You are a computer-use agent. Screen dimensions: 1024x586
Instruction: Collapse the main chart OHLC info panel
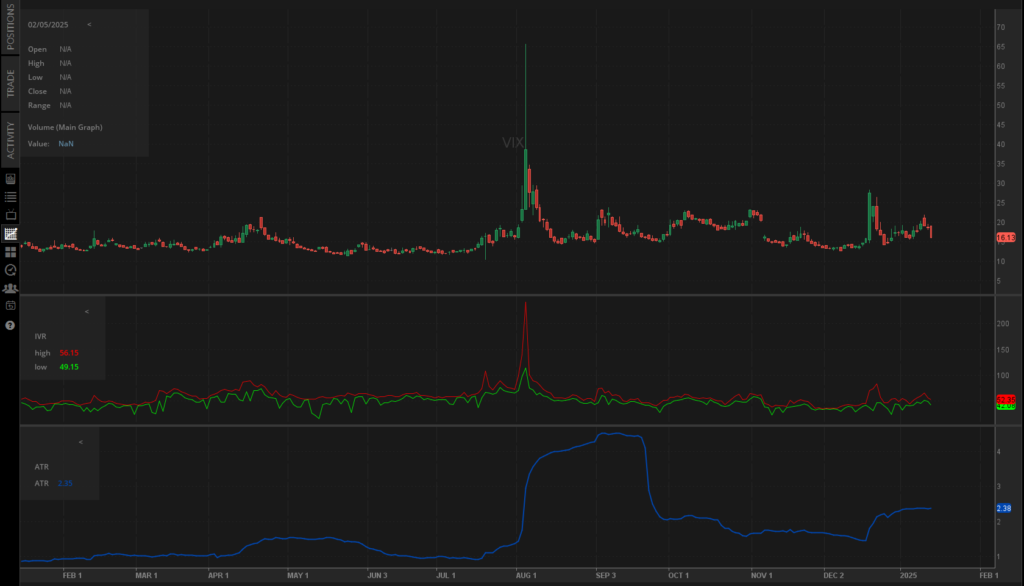(x=89, y=23)
